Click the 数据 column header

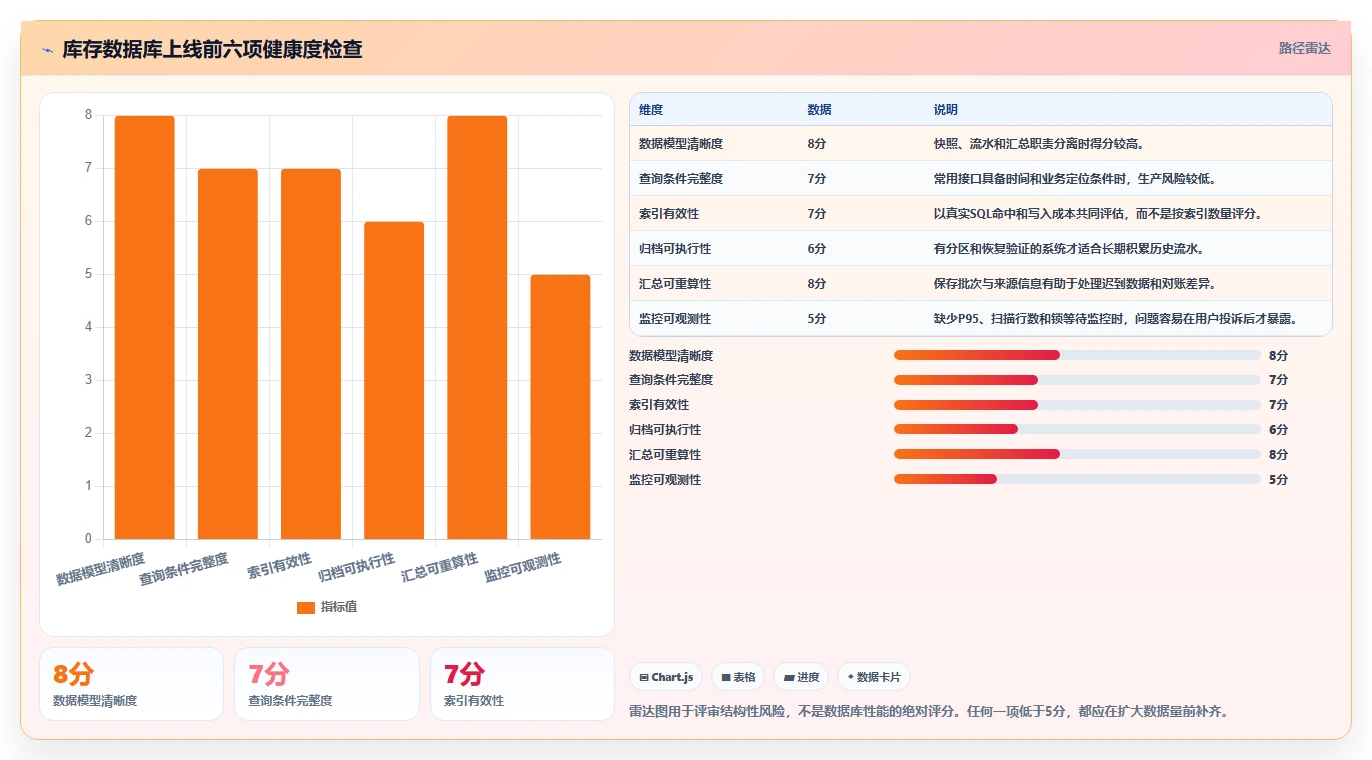819,110
